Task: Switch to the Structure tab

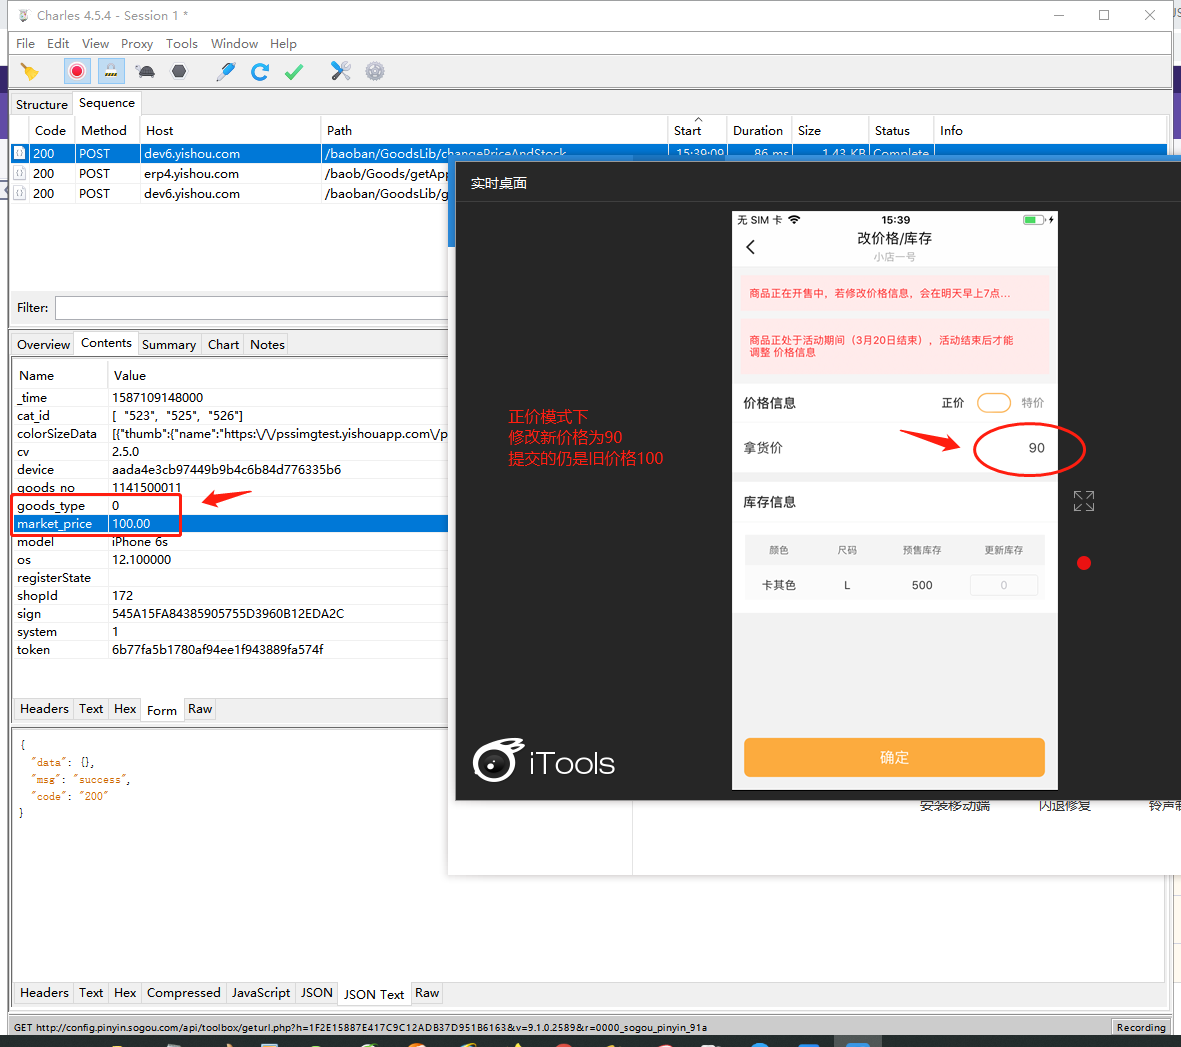Action: (x=42, y=104)
